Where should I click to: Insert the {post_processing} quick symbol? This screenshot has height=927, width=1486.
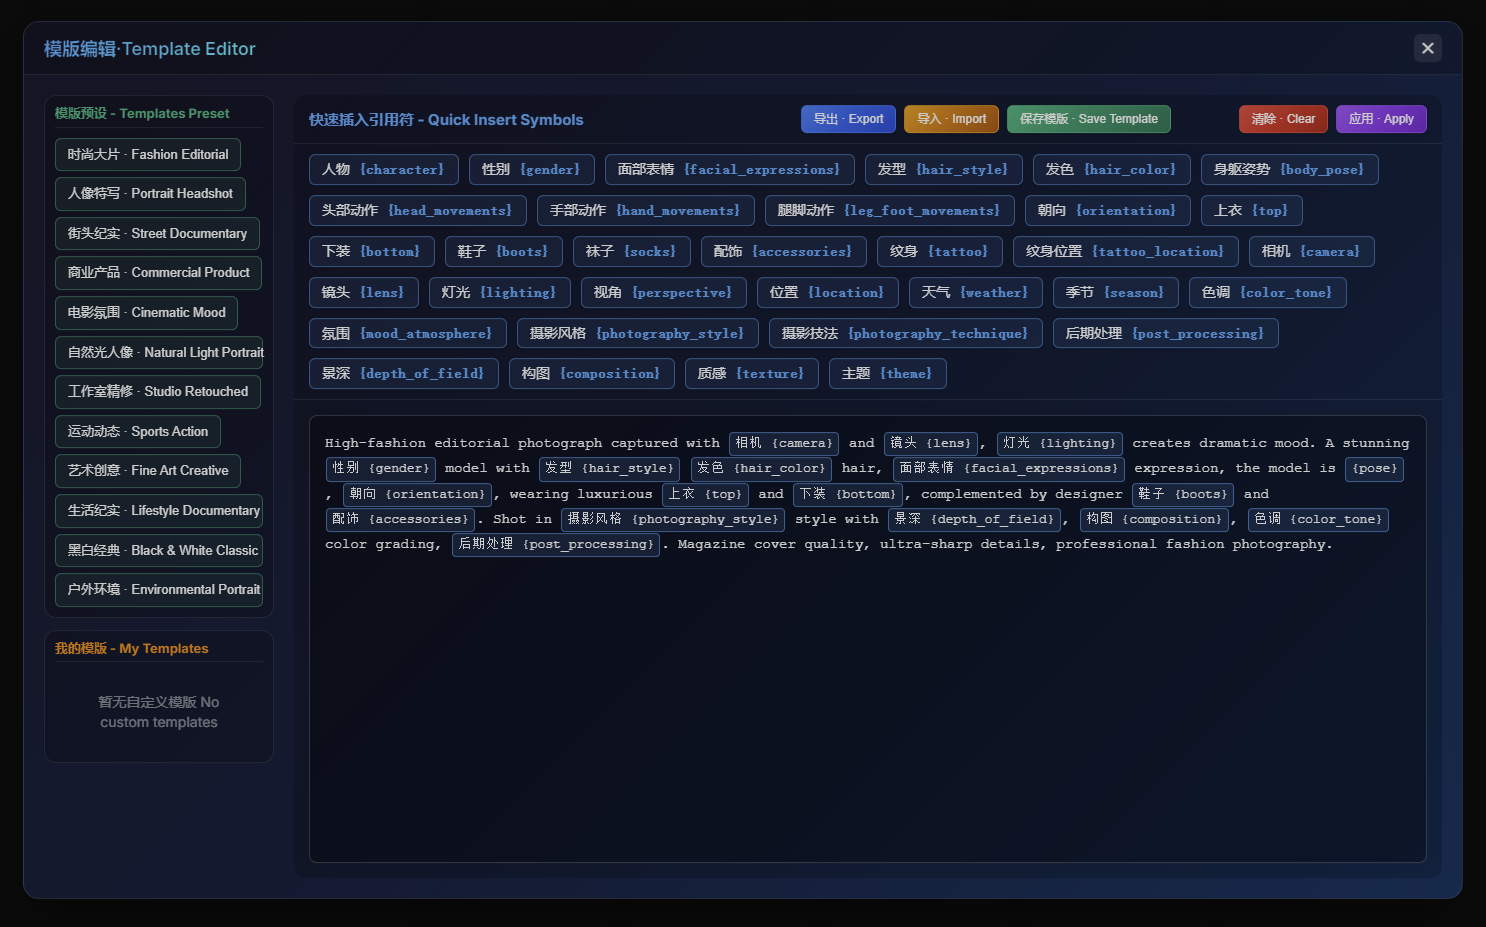(1166, 334)
